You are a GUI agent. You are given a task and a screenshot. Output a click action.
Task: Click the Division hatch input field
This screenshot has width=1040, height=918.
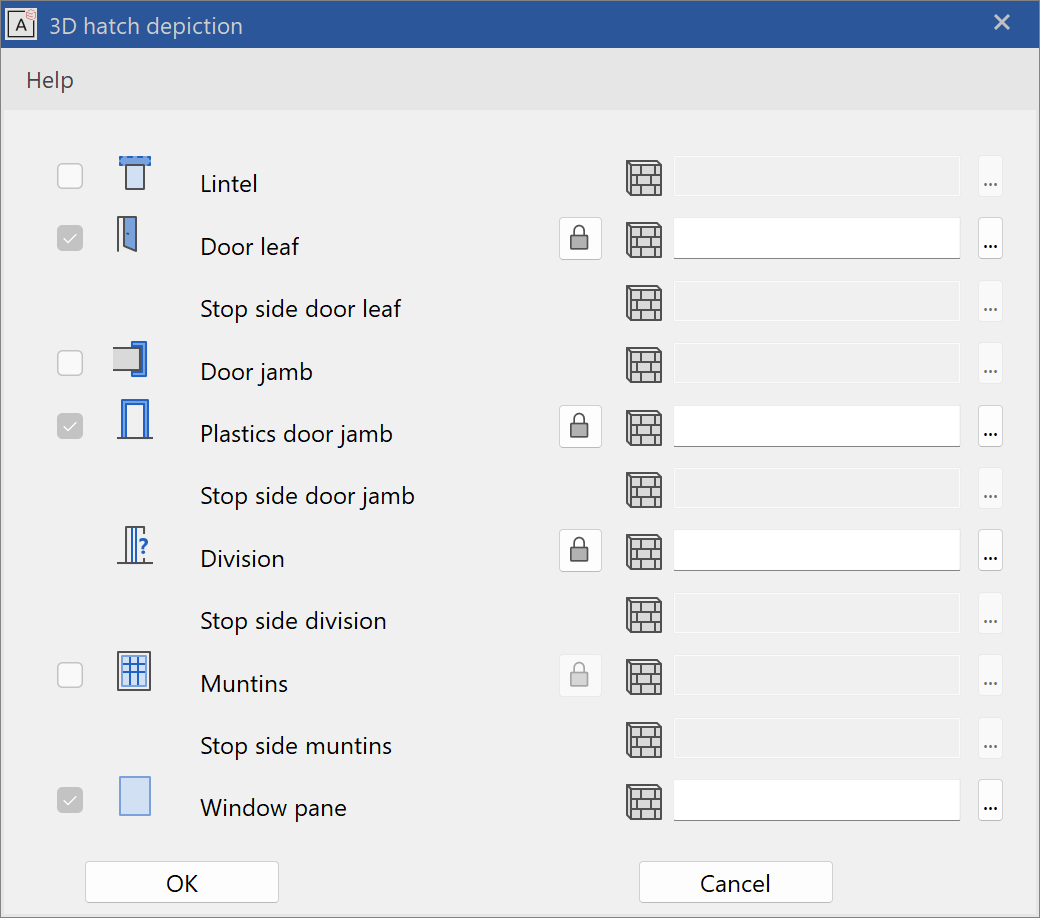(816, 551)
